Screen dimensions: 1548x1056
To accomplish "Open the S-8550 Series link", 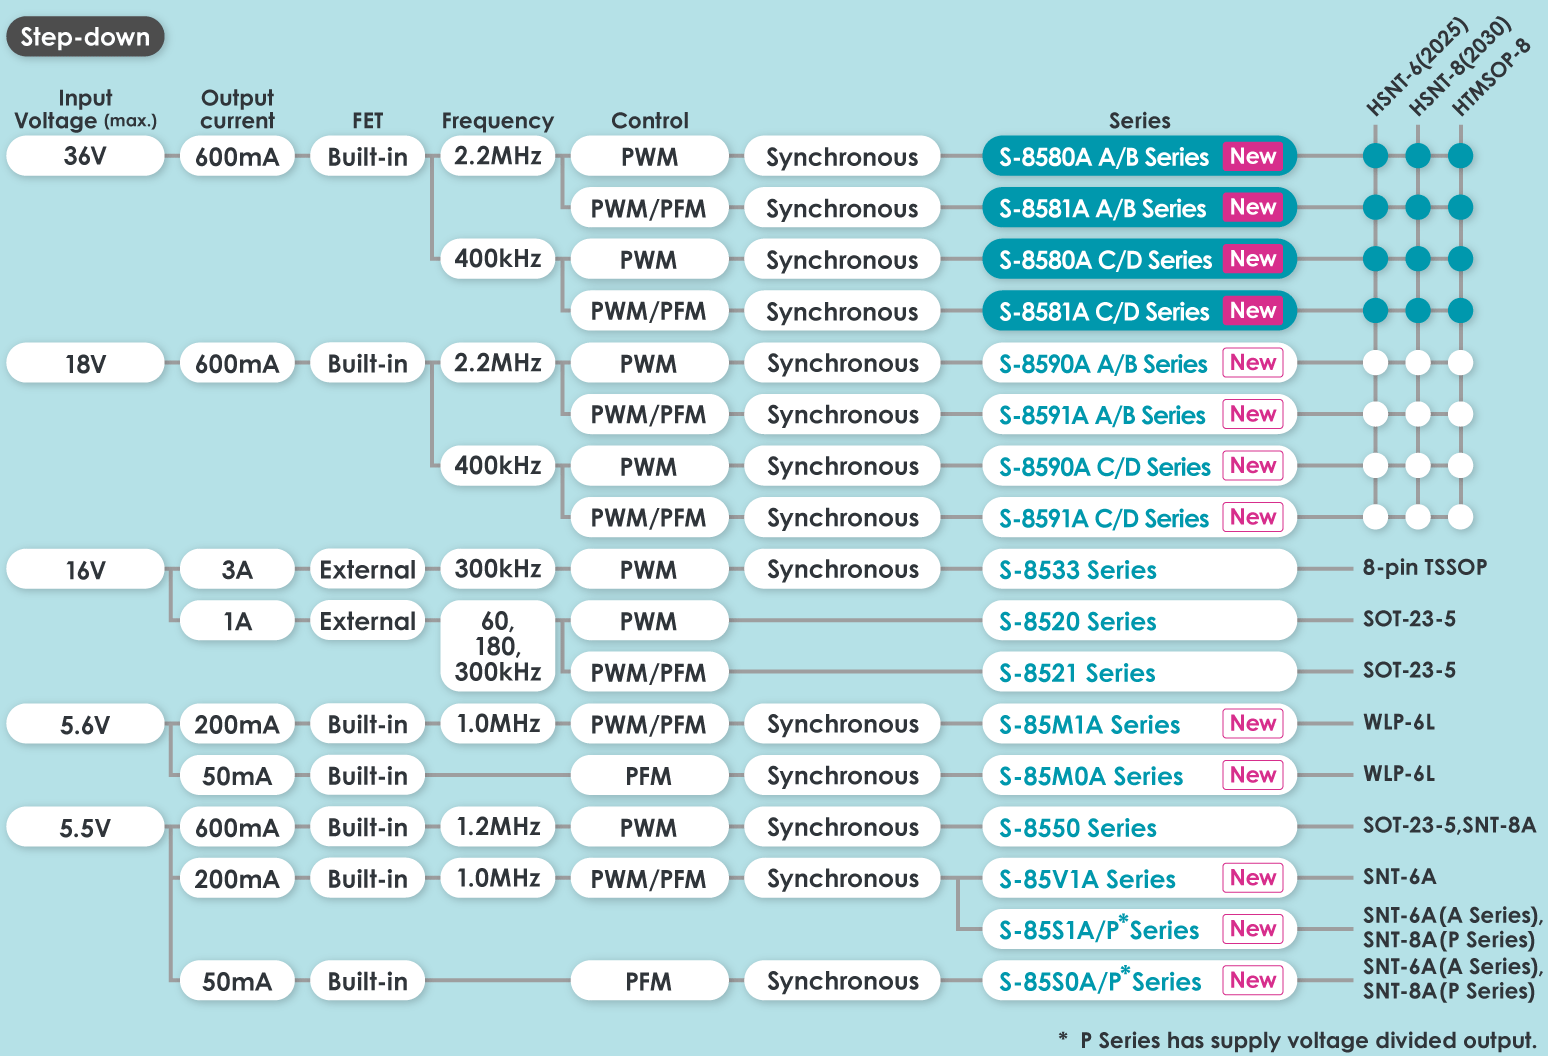I will coord(1078,828).
